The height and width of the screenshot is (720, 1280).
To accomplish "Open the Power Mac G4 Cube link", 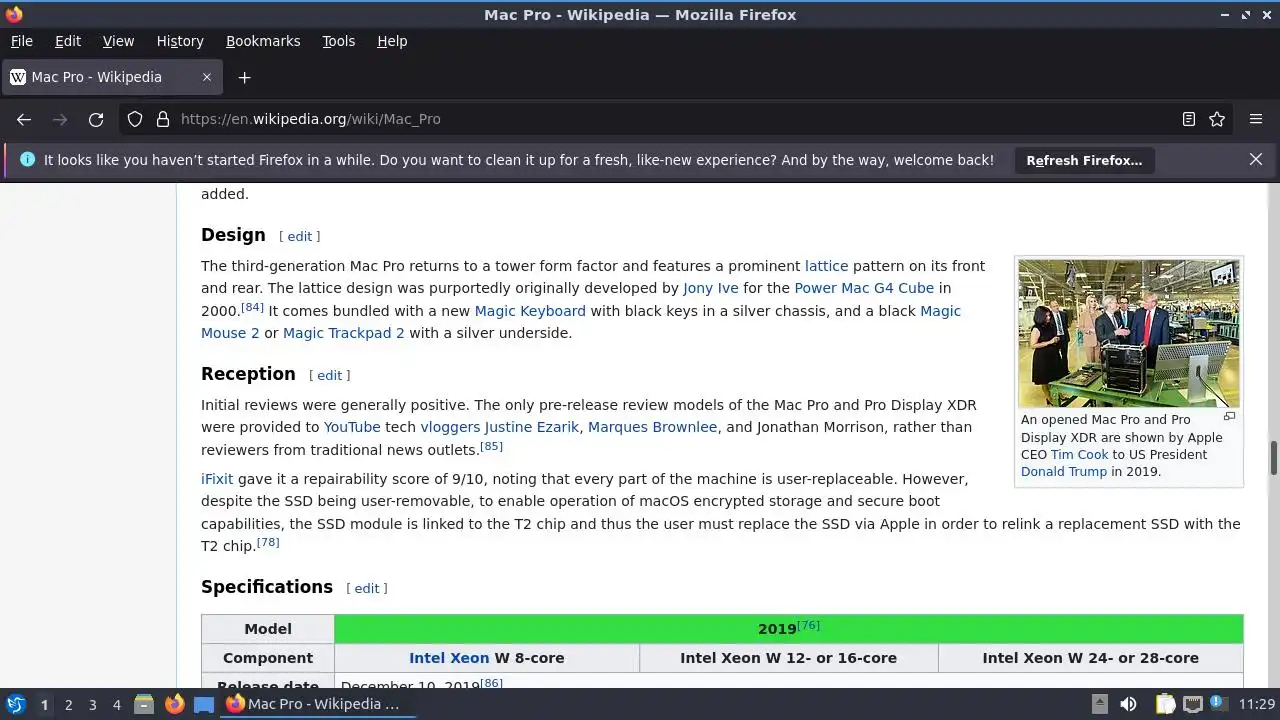I will click(x=864, y=288).
